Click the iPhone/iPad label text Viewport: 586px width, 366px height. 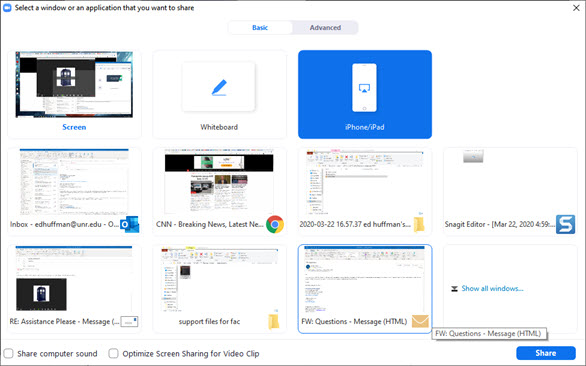[x=364, y=127]
